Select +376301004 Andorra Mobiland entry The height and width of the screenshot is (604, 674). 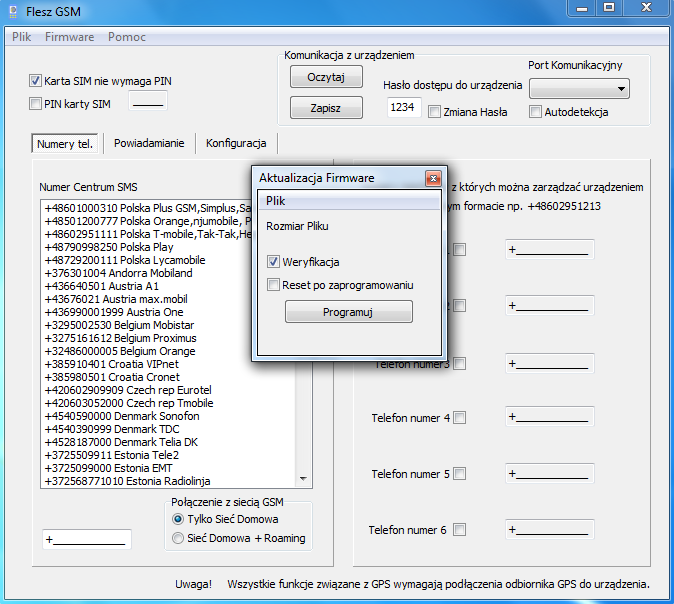(118, 273)
